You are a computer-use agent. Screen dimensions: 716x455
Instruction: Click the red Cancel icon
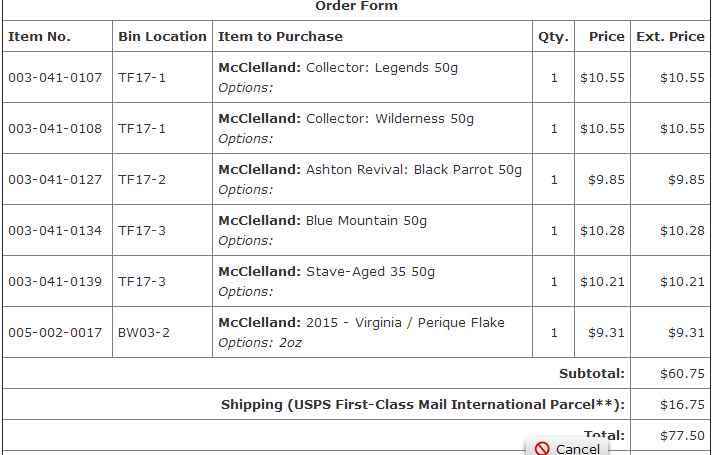pos(542,449)
